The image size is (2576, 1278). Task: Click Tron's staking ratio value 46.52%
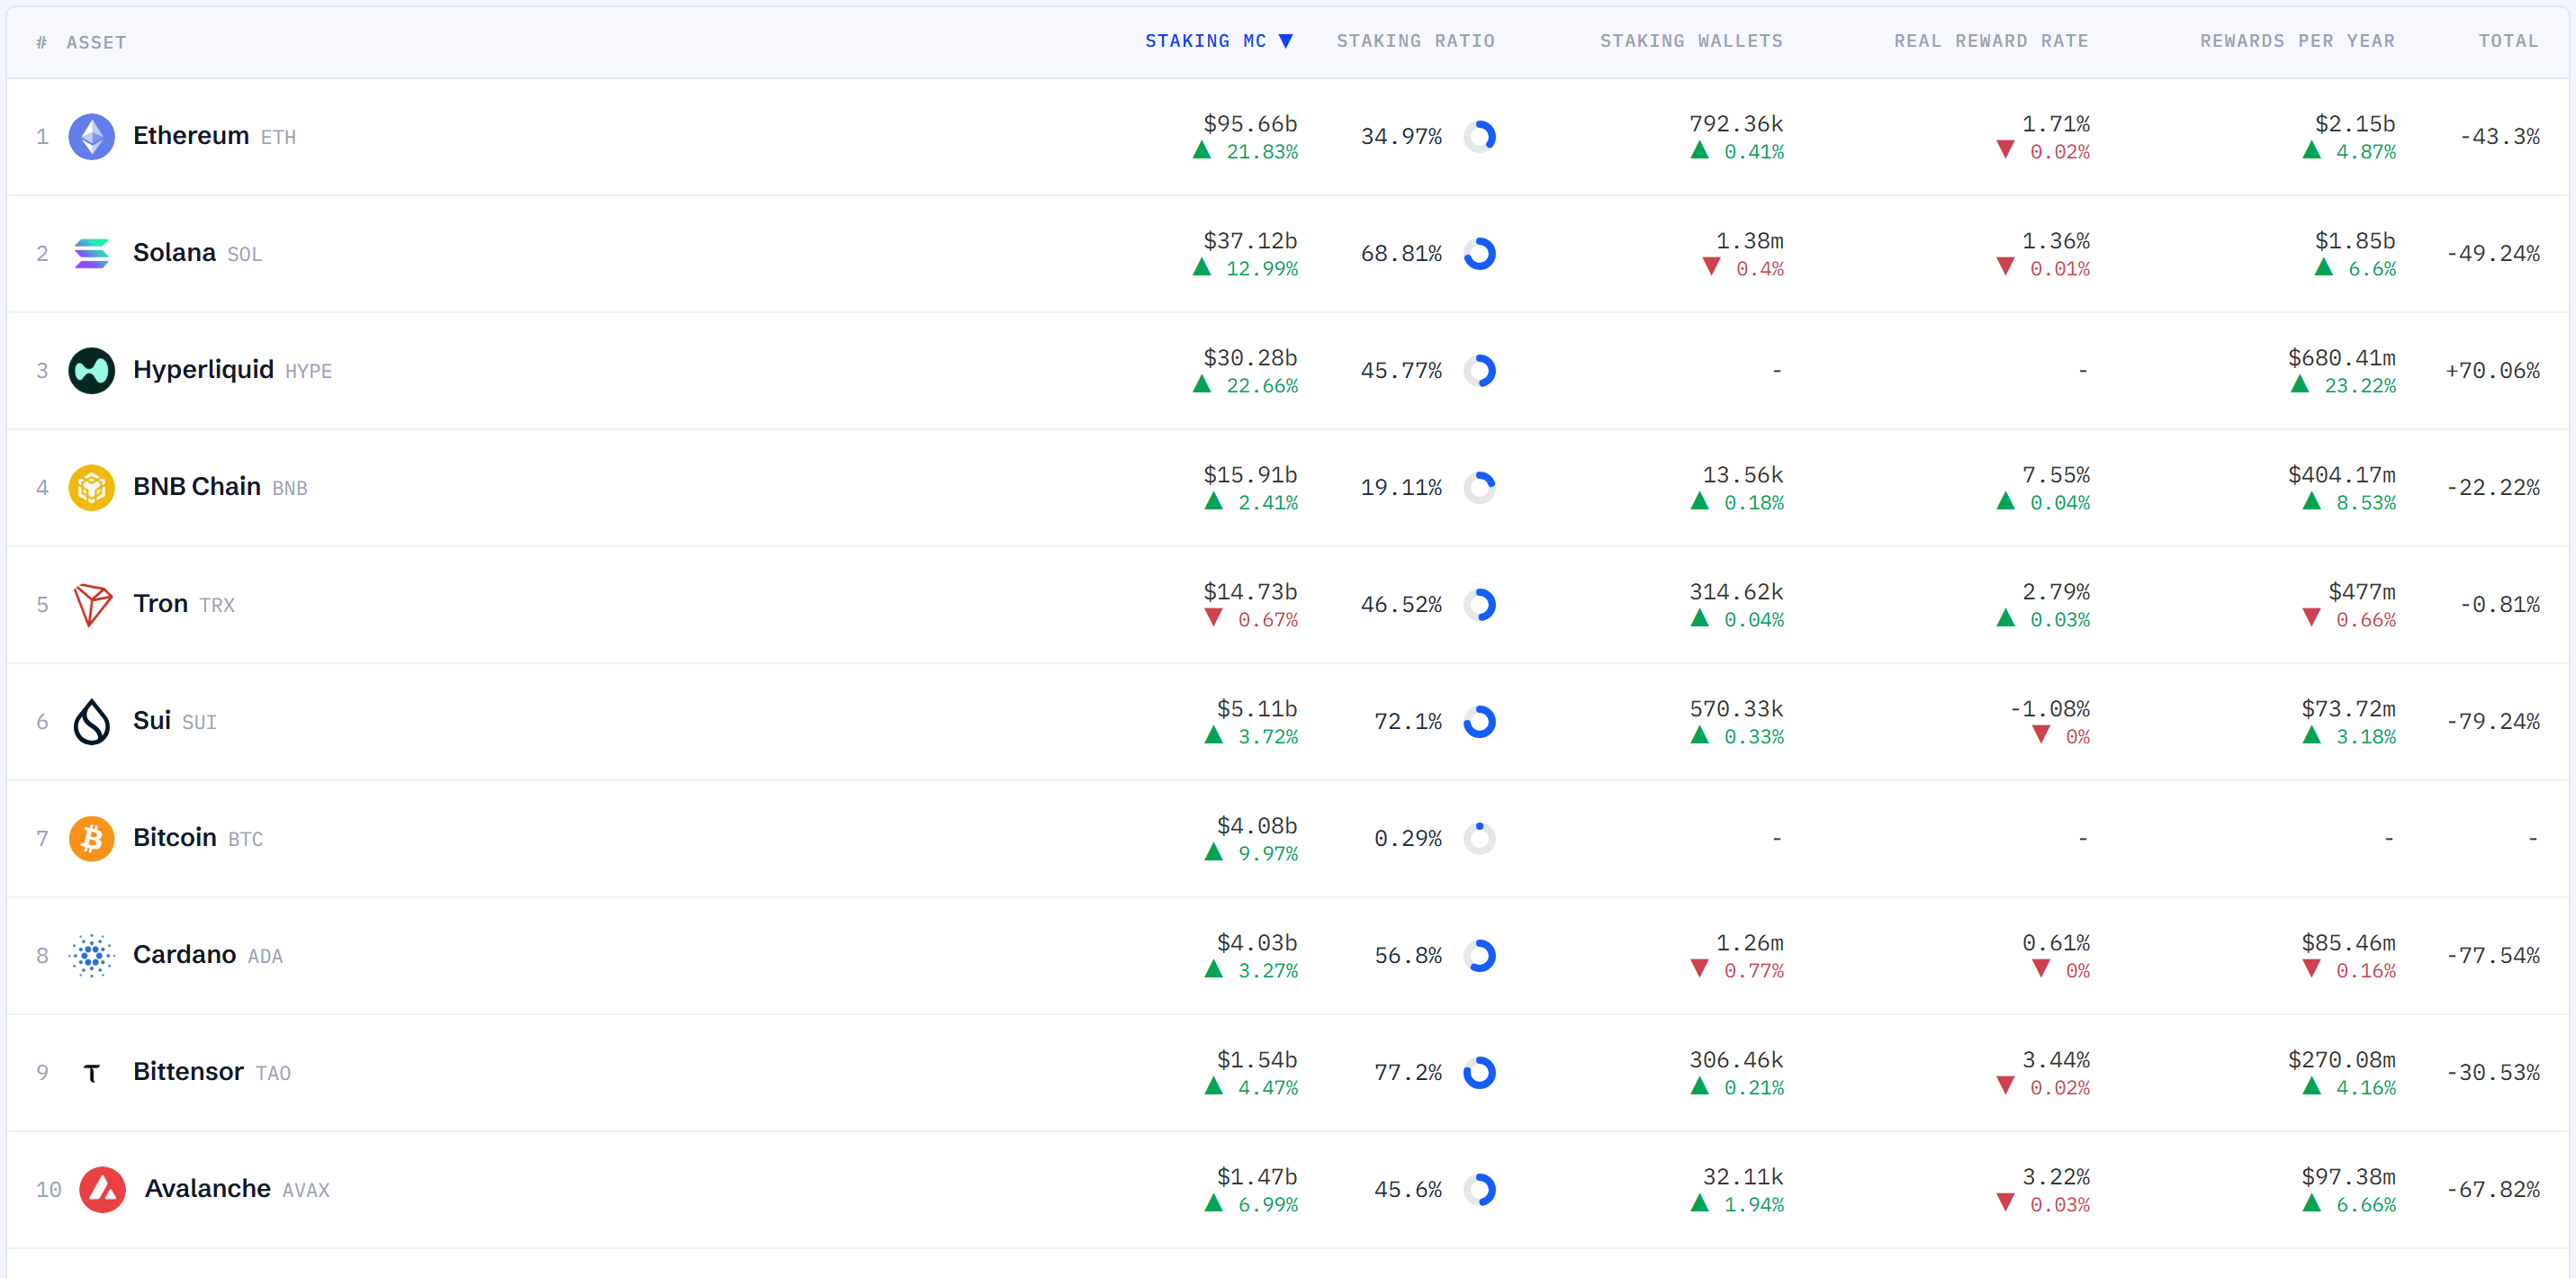tap(1401, 605)
